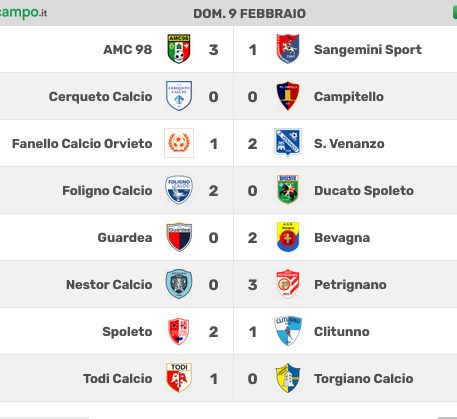Open the Clitunno team name link
This screenshot has height=419, width=457.
coord(342,332)
